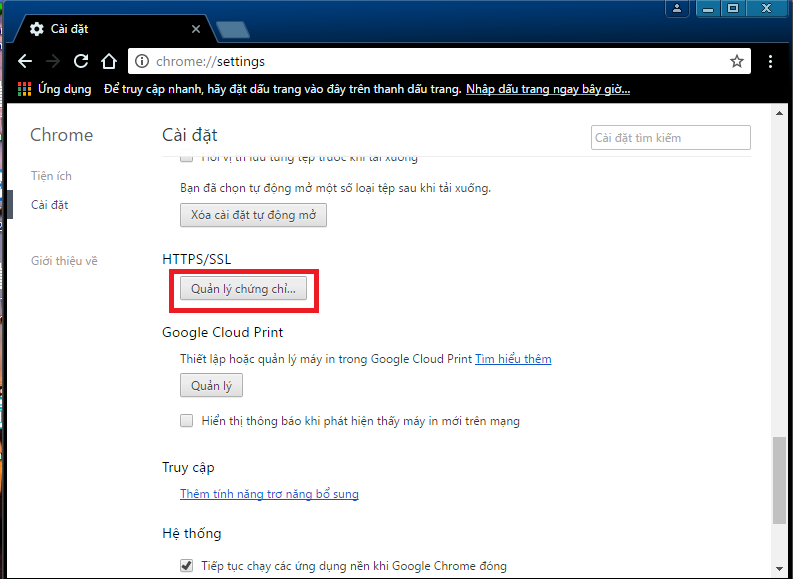Uncheck continue running background apps checkbox
This screenshot has height=579, width=793.
[187, 565]
